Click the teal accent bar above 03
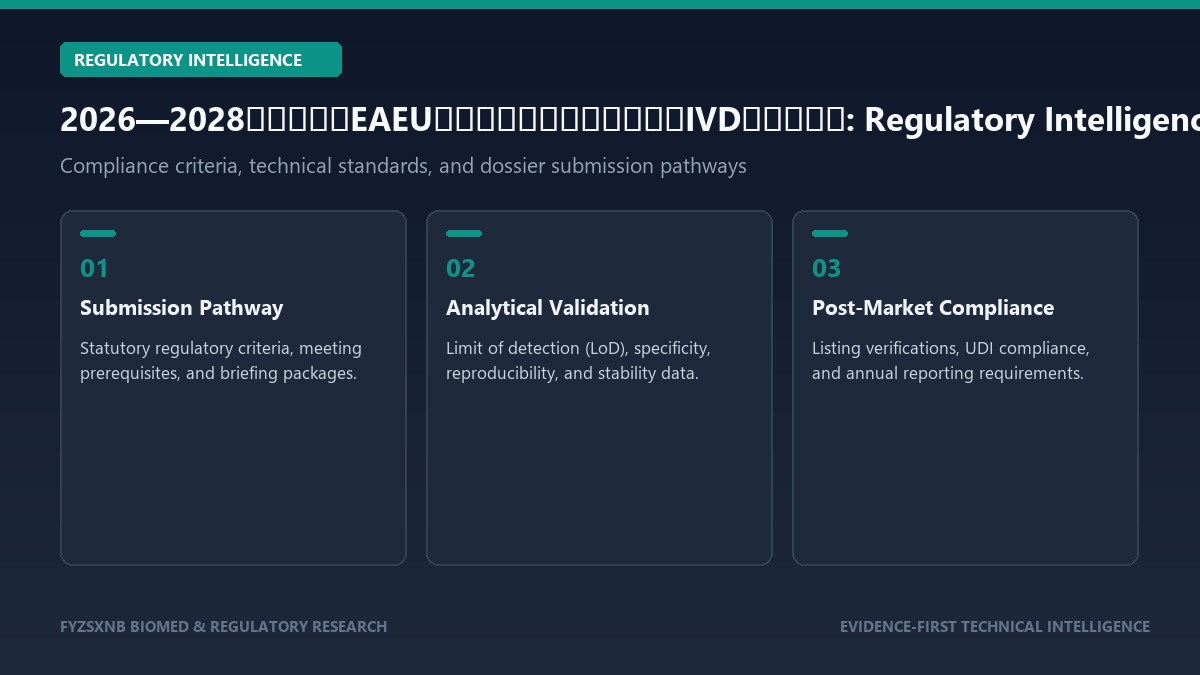 830,234
